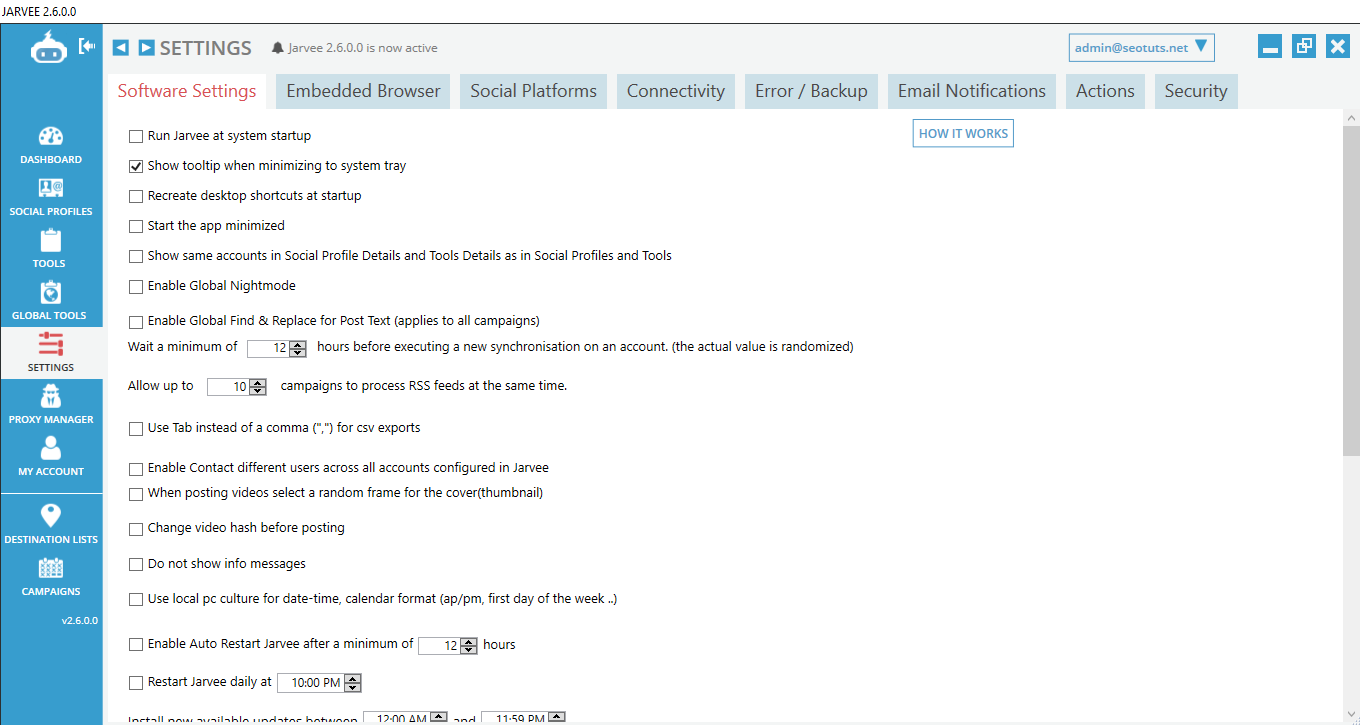Open the Security tab

[1196, 91]
